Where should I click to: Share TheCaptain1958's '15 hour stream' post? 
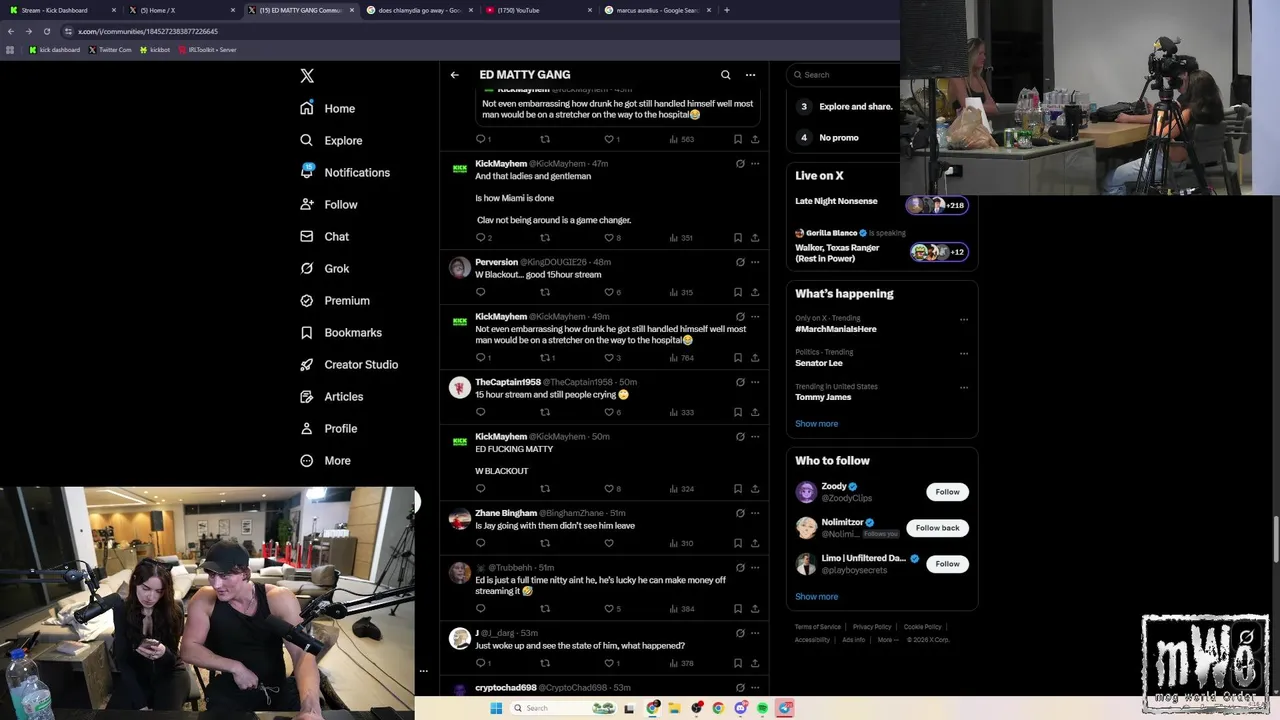[x=755, y=412]
